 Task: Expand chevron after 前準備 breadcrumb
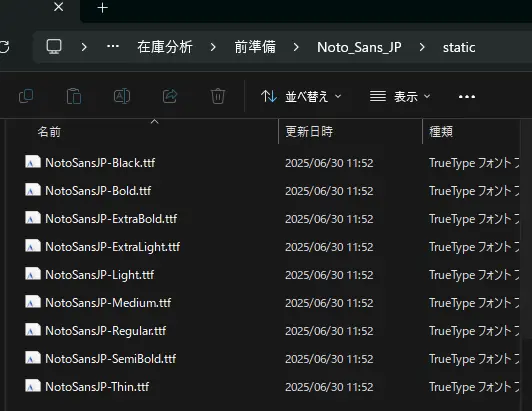296,47
